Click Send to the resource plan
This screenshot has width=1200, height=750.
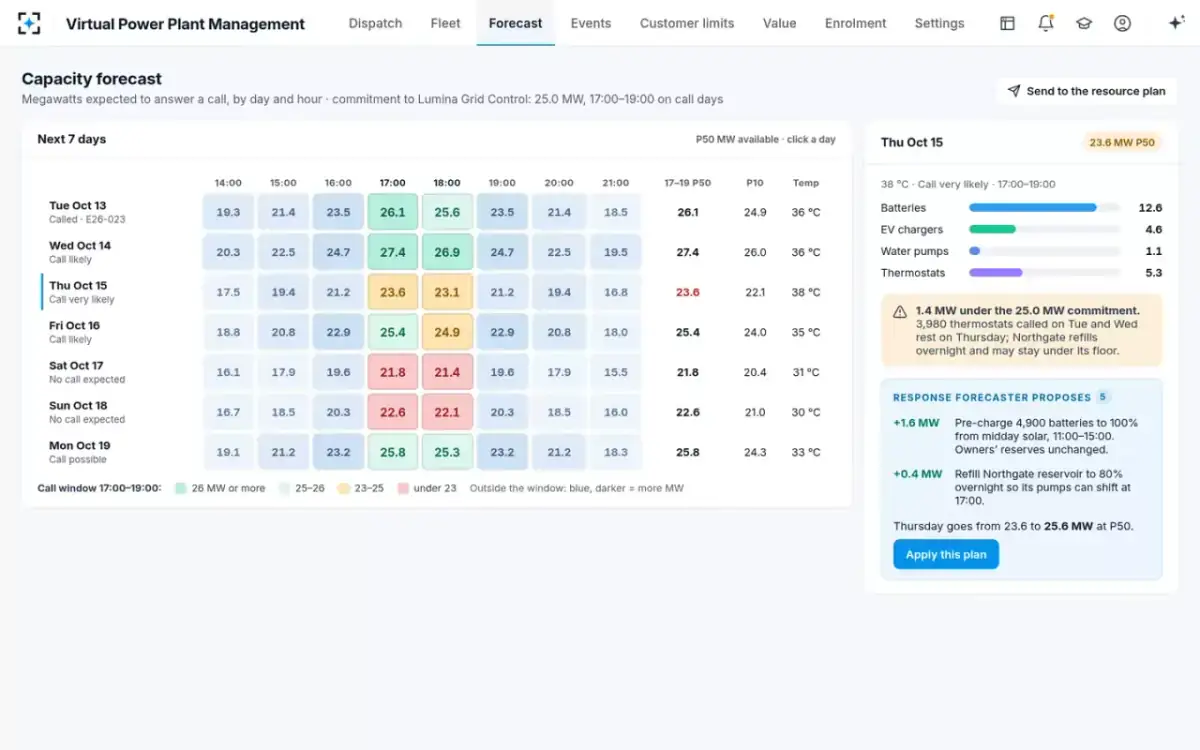coord(1086,91)
